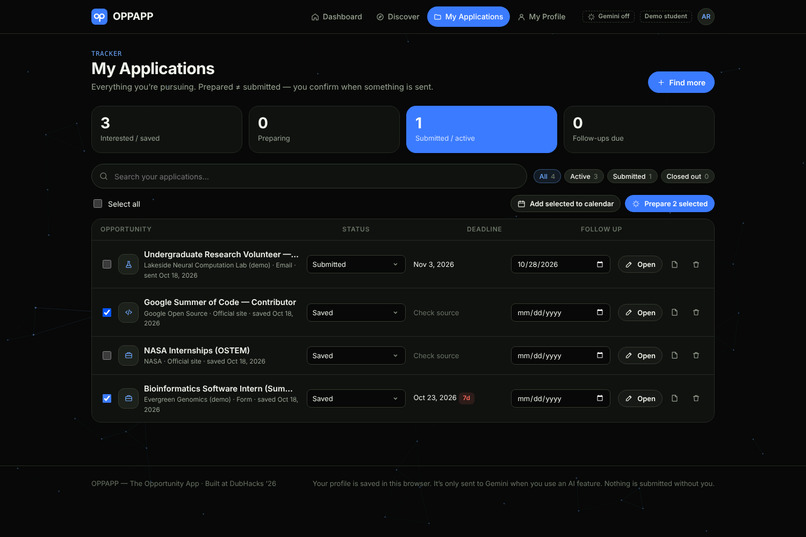
Task: Click Open for Google Summer of Code
Action: [640, 312]
